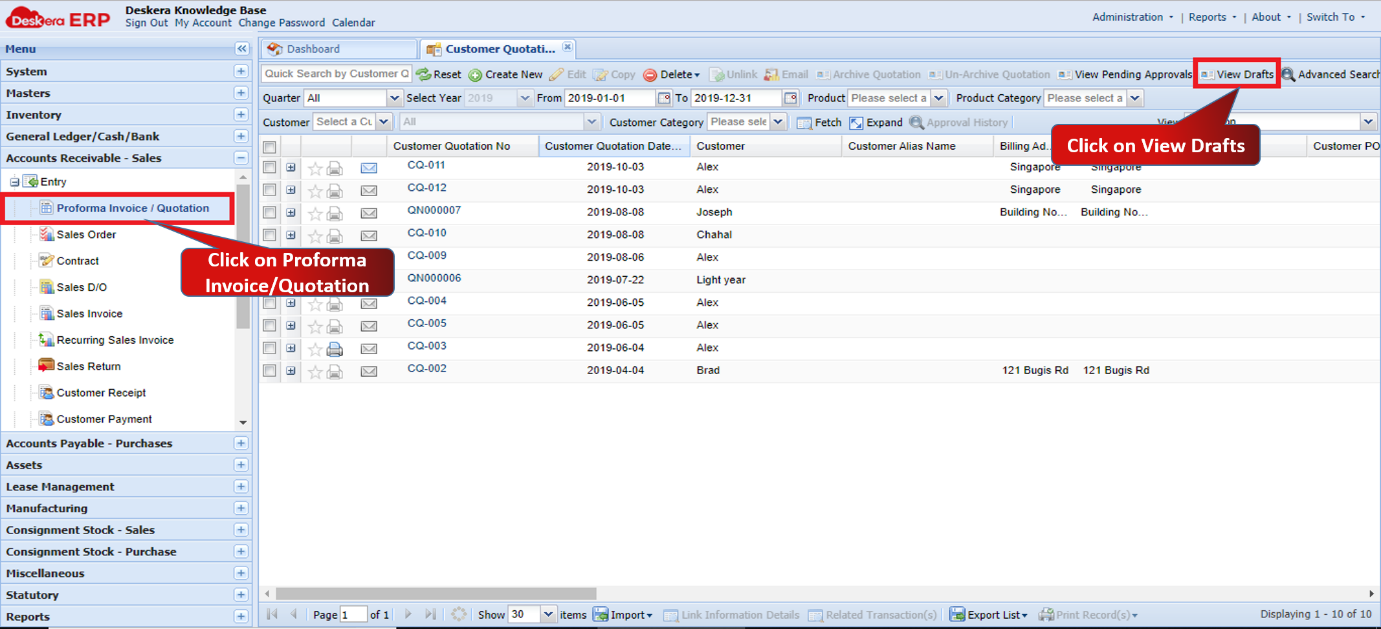Viewport: 1381px width, 629px height.
Task: Open the Product Category dropdown
Action: 1134,98
